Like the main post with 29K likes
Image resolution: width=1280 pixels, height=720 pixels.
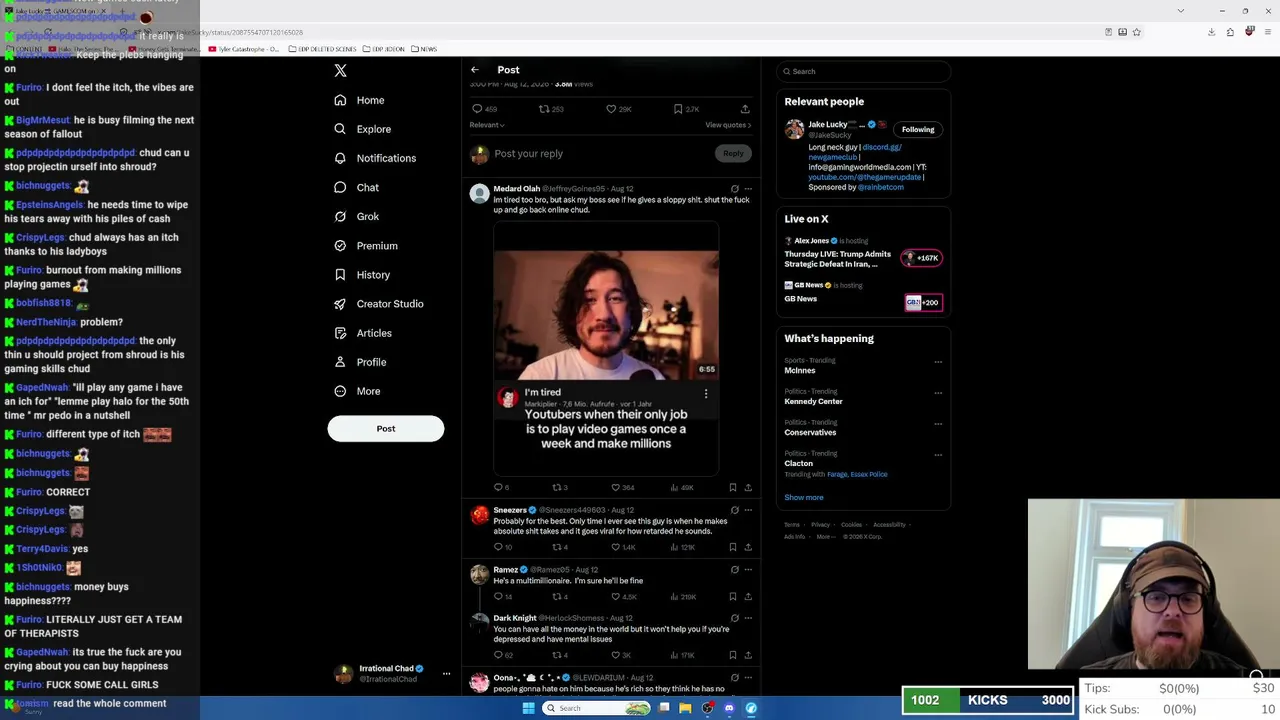(611, 109)
